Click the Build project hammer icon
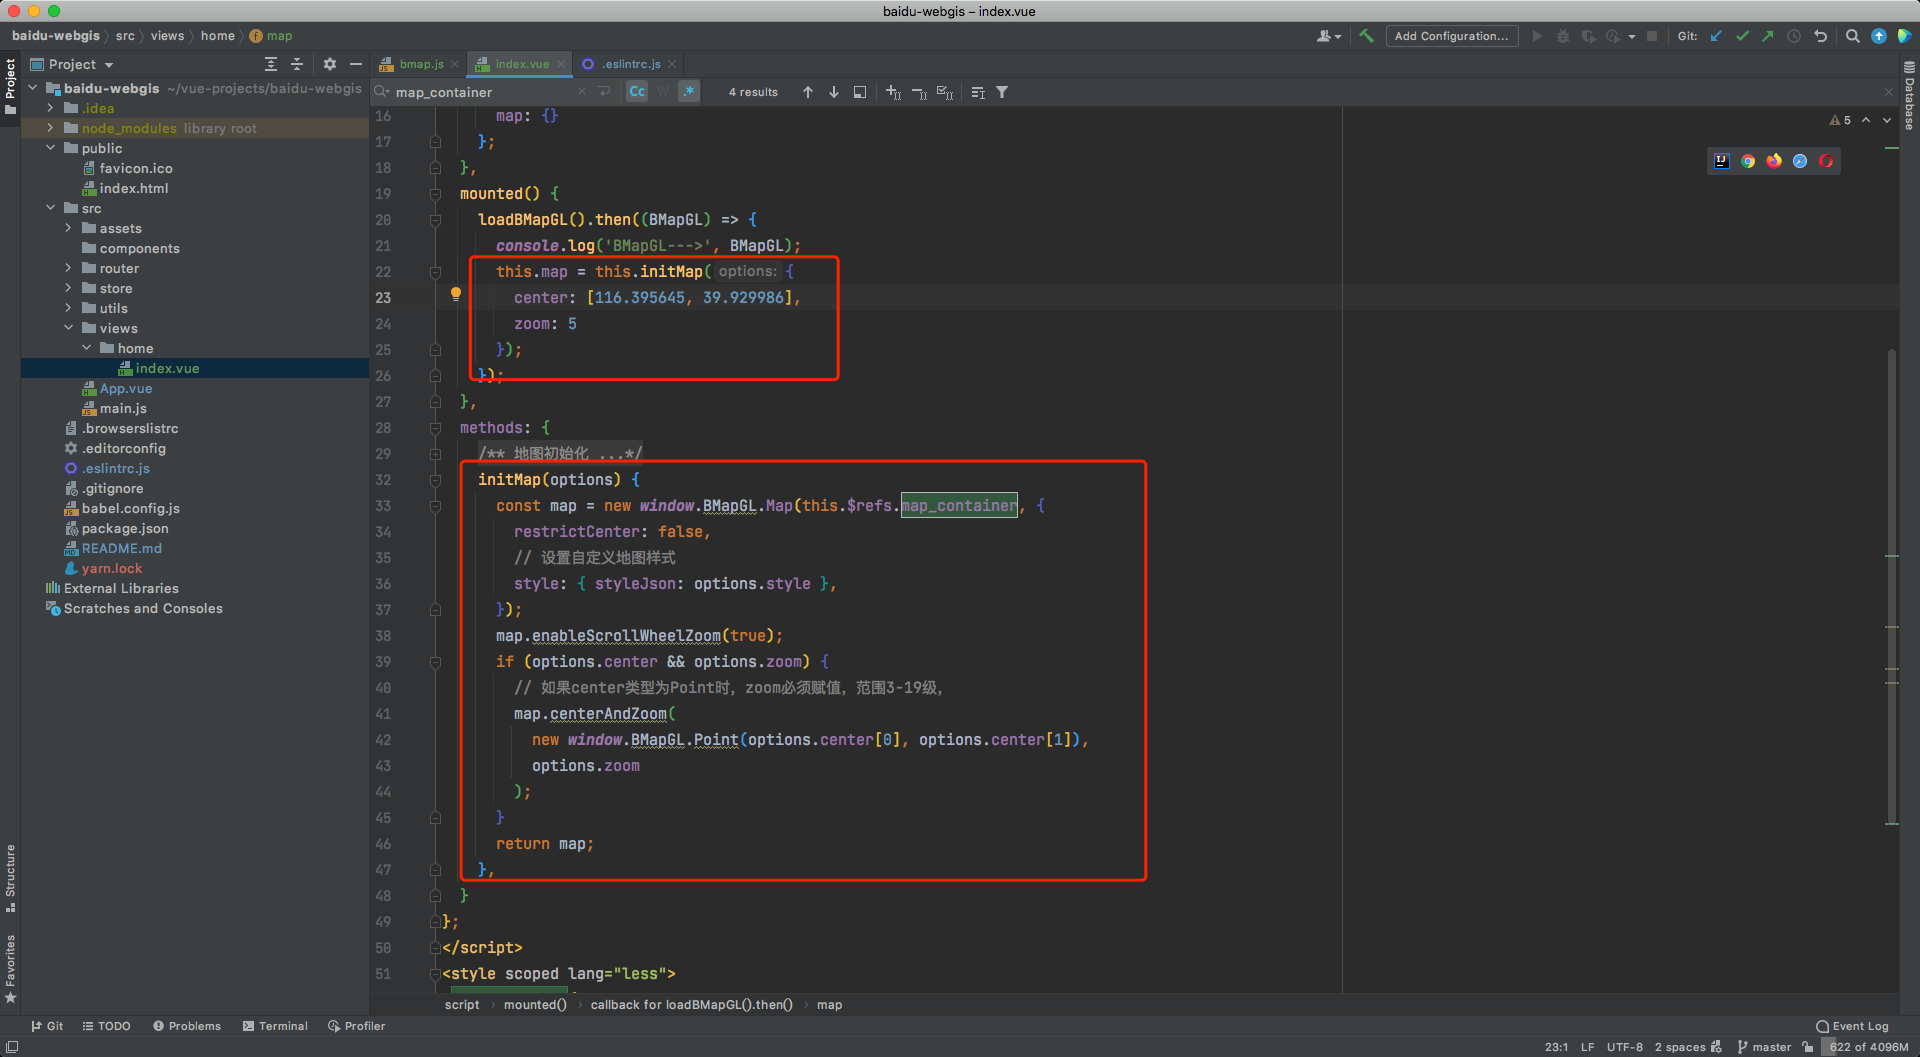This screenshot has height=1057, width=1920. coord(1366,36)
